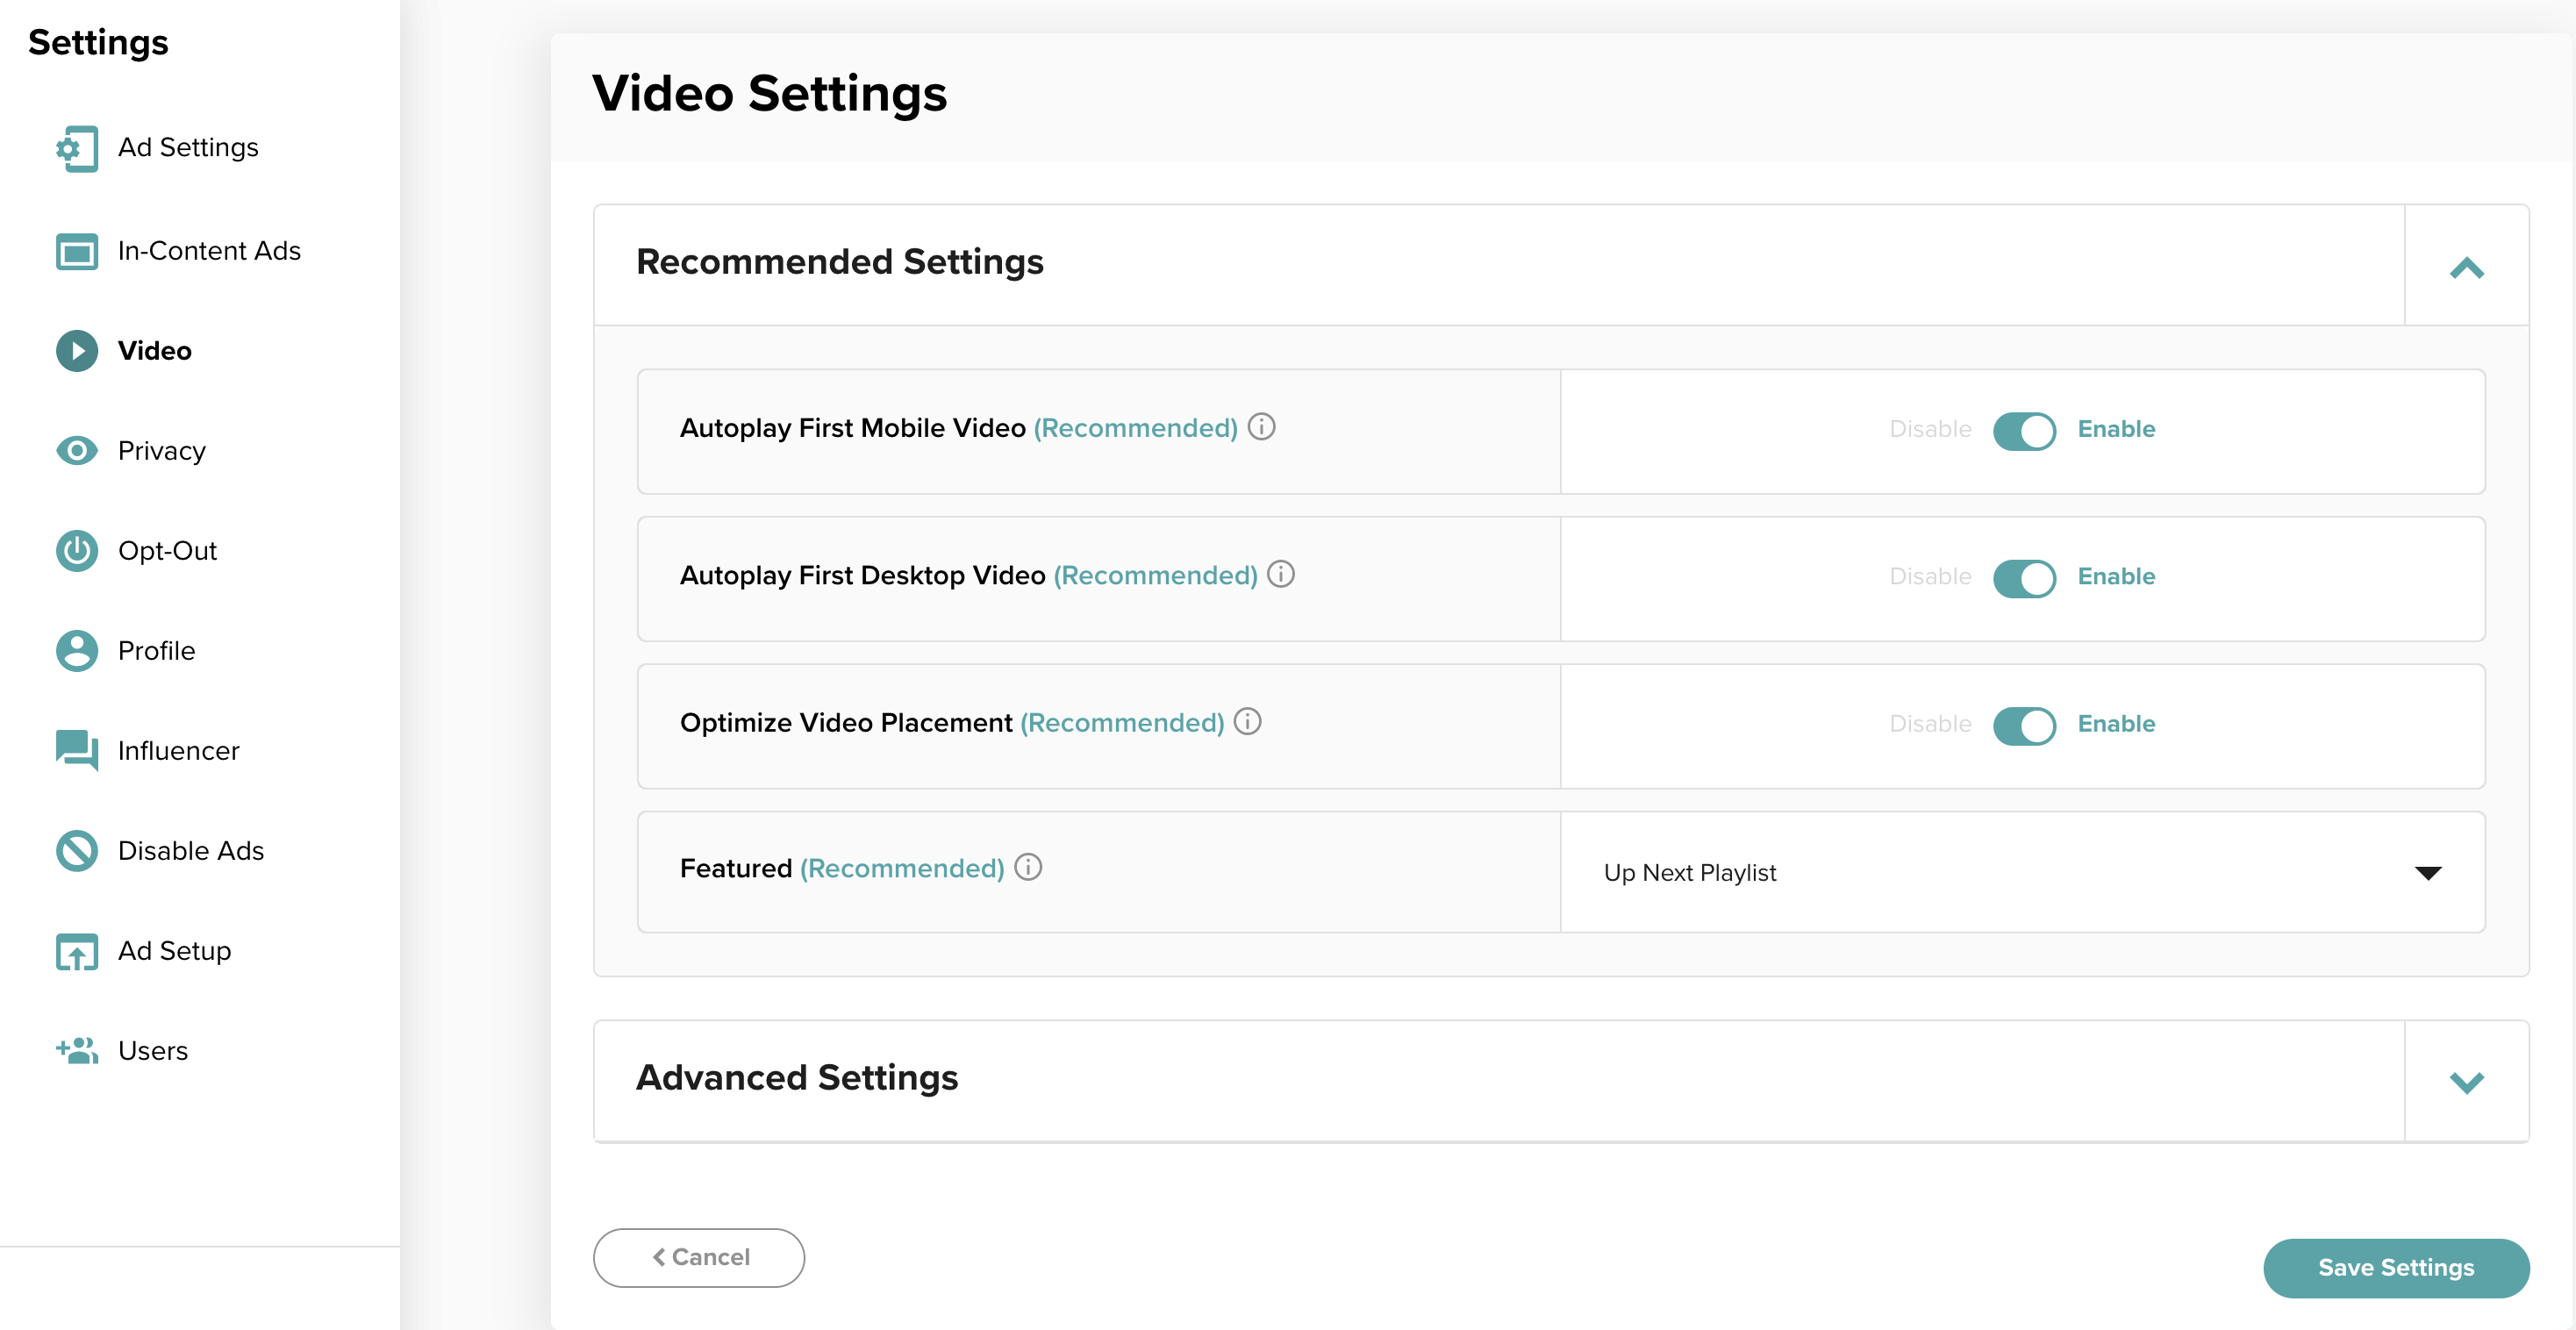The height and width of the screenshot is (1330, 2576).
Task: Click the Profile settings icon
Action: tap(76, 650)
